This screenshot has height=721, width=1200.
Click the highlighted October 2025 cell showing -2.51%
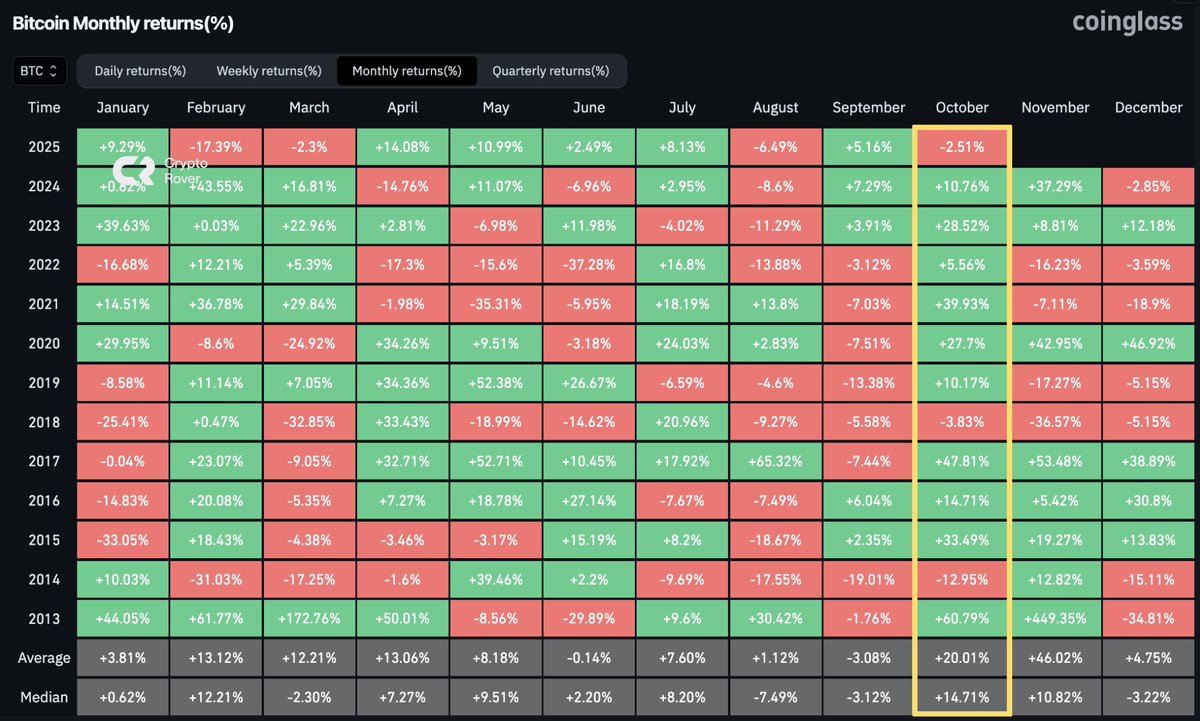click(961, 146)
